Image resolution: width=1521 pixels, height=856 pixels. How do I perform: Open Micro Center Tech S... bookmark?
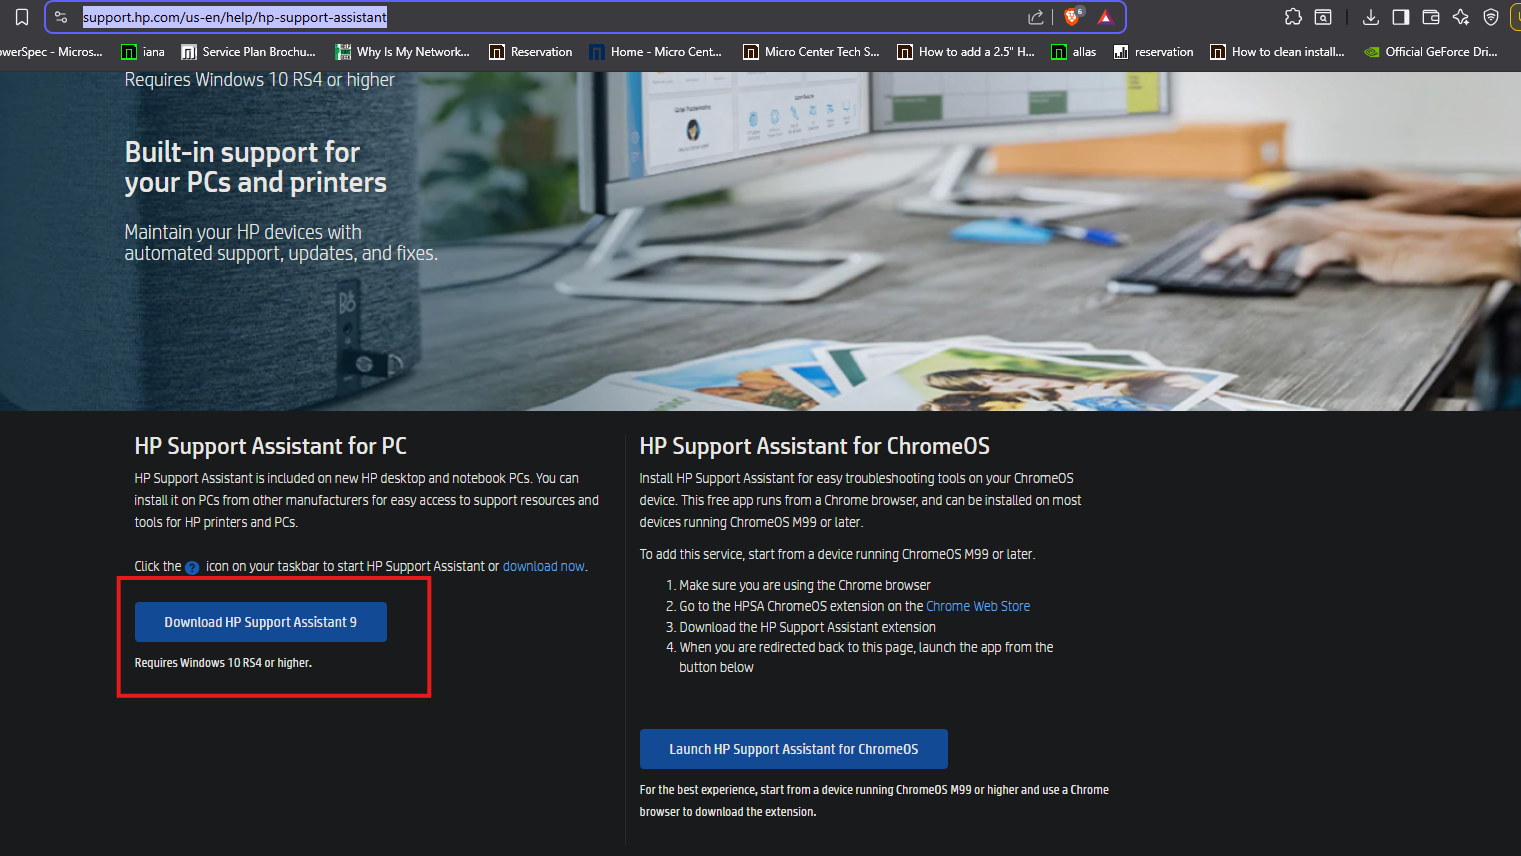point(812,52)
